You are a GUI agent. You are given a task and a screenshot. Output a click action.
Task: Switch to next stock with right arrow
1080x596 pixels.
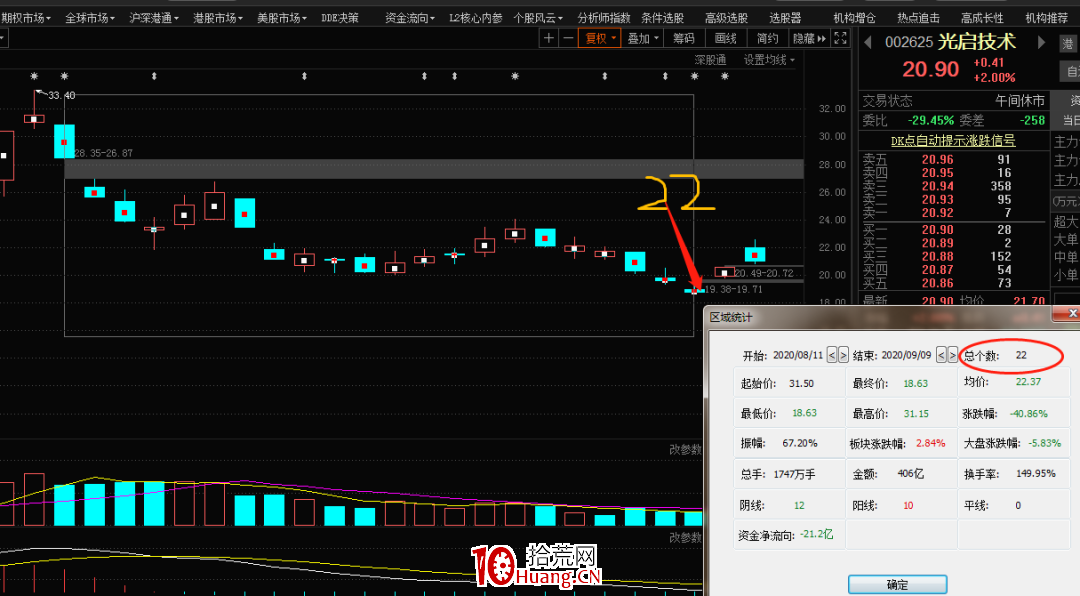tap(1040, 43)
